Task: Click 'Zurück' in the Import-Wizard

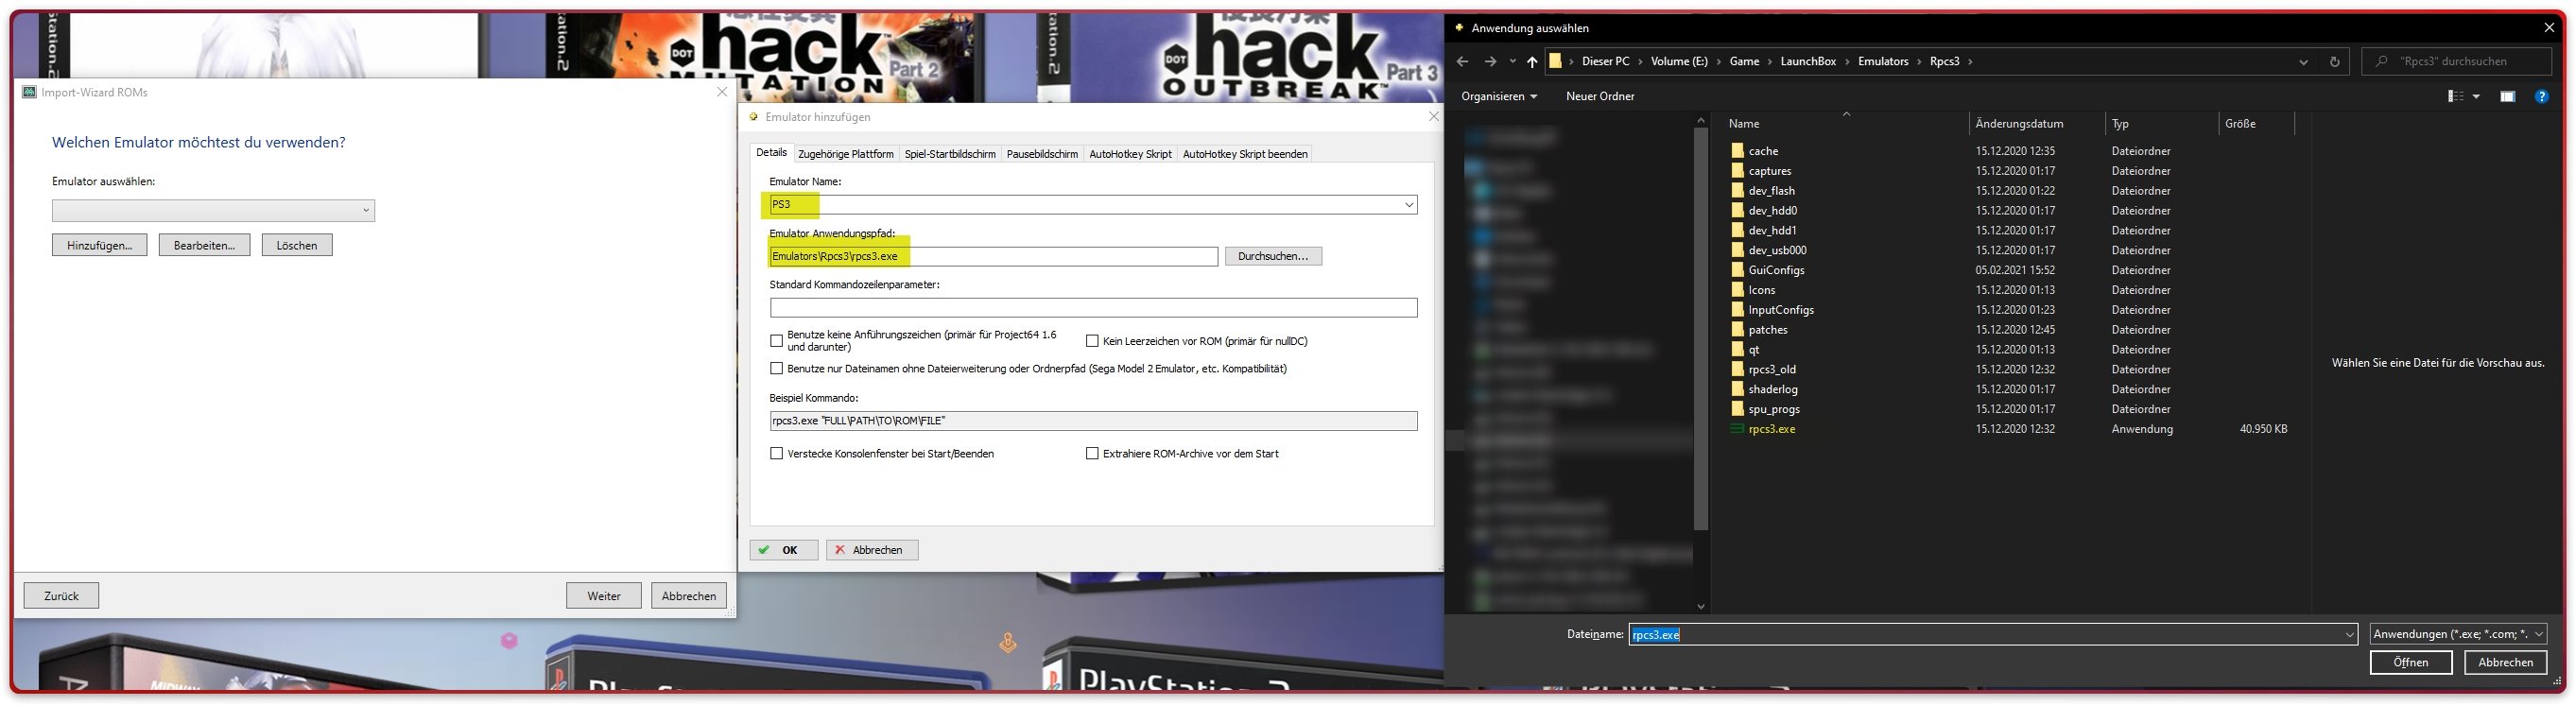Action: point(61,596)
